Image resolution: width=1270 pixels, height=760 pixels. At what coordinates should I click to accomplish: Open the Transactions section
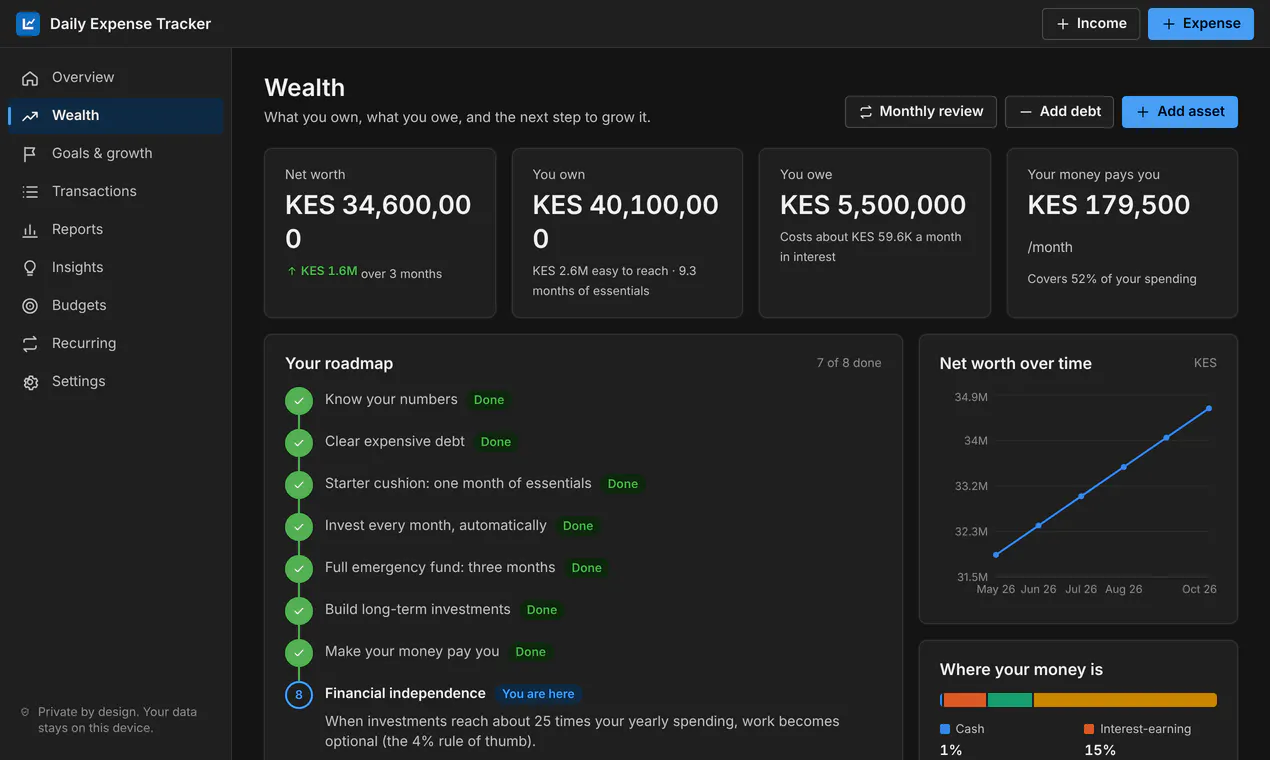point(116,191)
